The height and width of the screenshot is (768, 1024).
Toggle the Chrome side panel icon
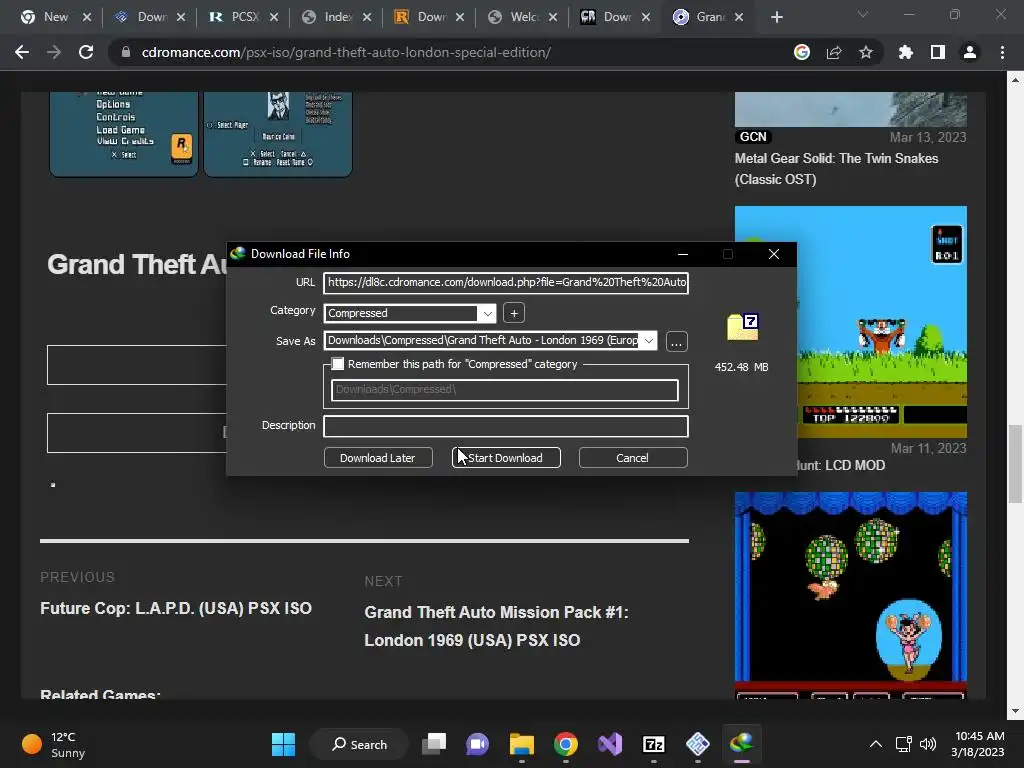(938, 52)
